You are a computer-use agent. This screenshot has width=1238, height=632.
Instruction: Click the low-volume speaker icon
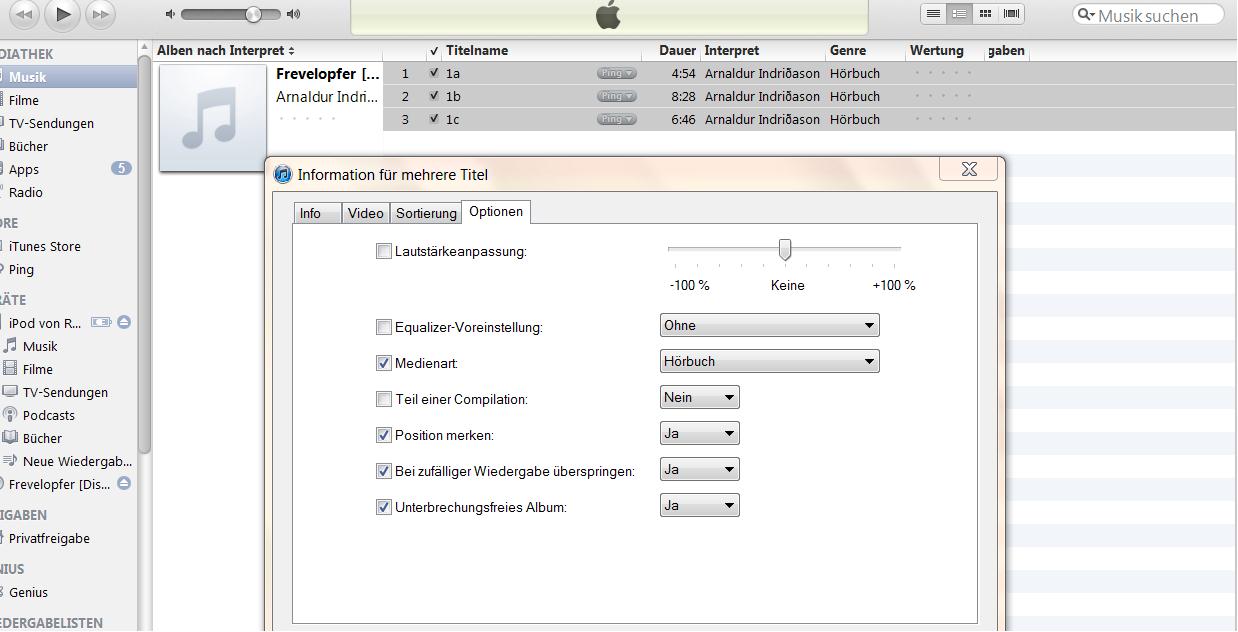170,14
